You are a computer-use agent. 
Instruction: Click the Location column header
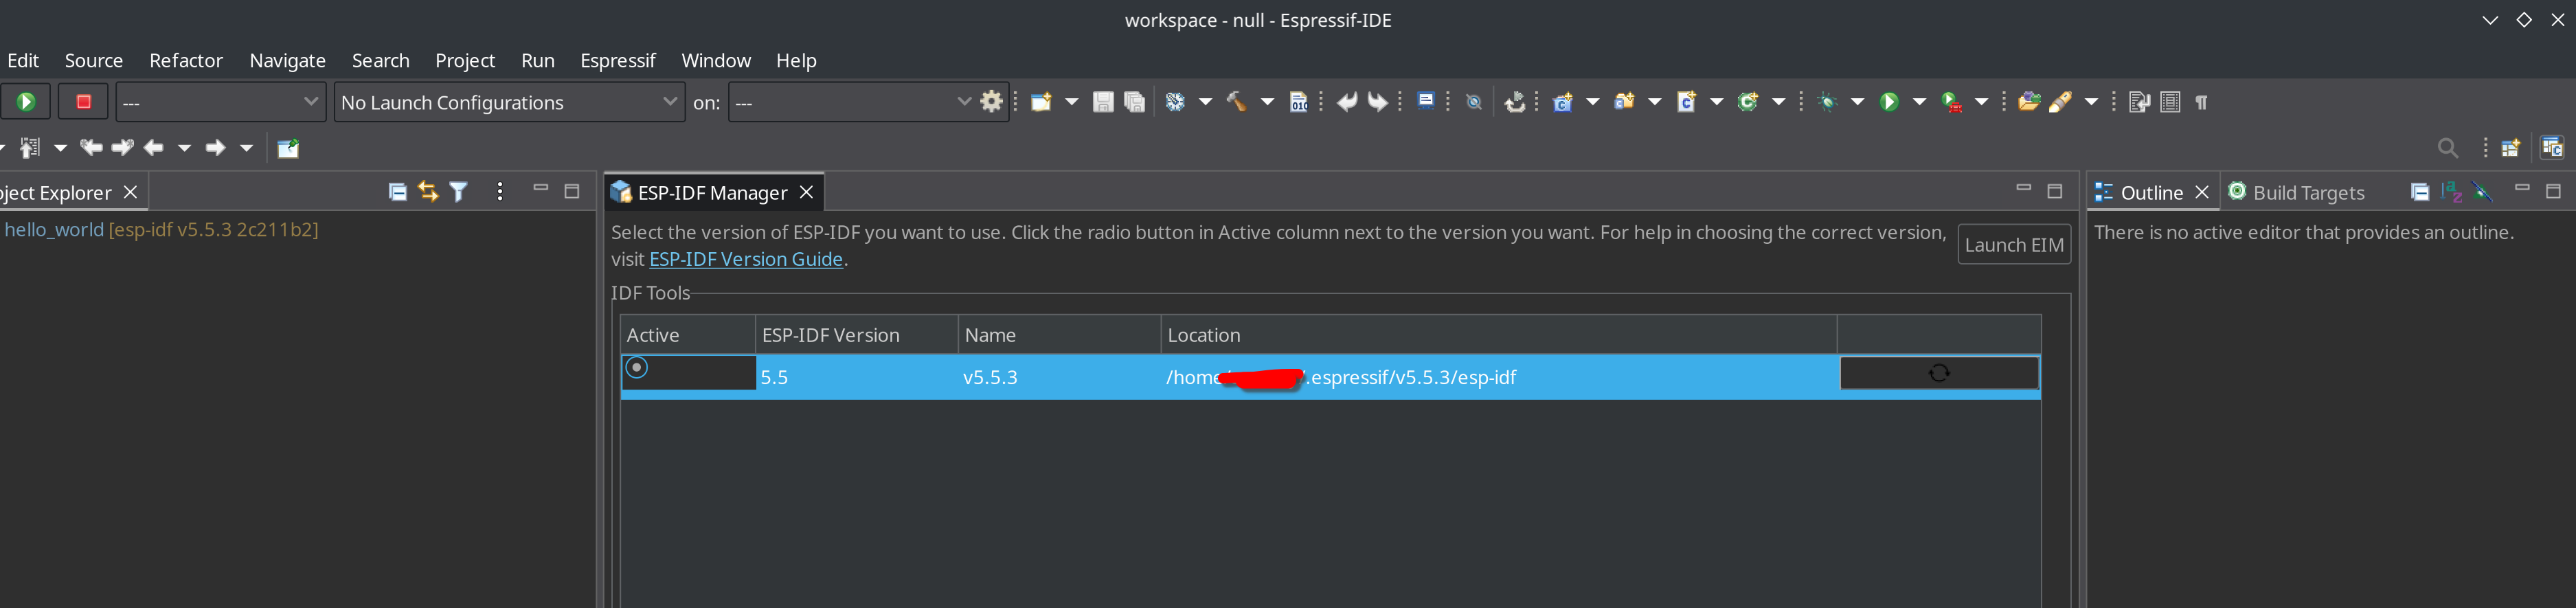tap(1498, 335)
